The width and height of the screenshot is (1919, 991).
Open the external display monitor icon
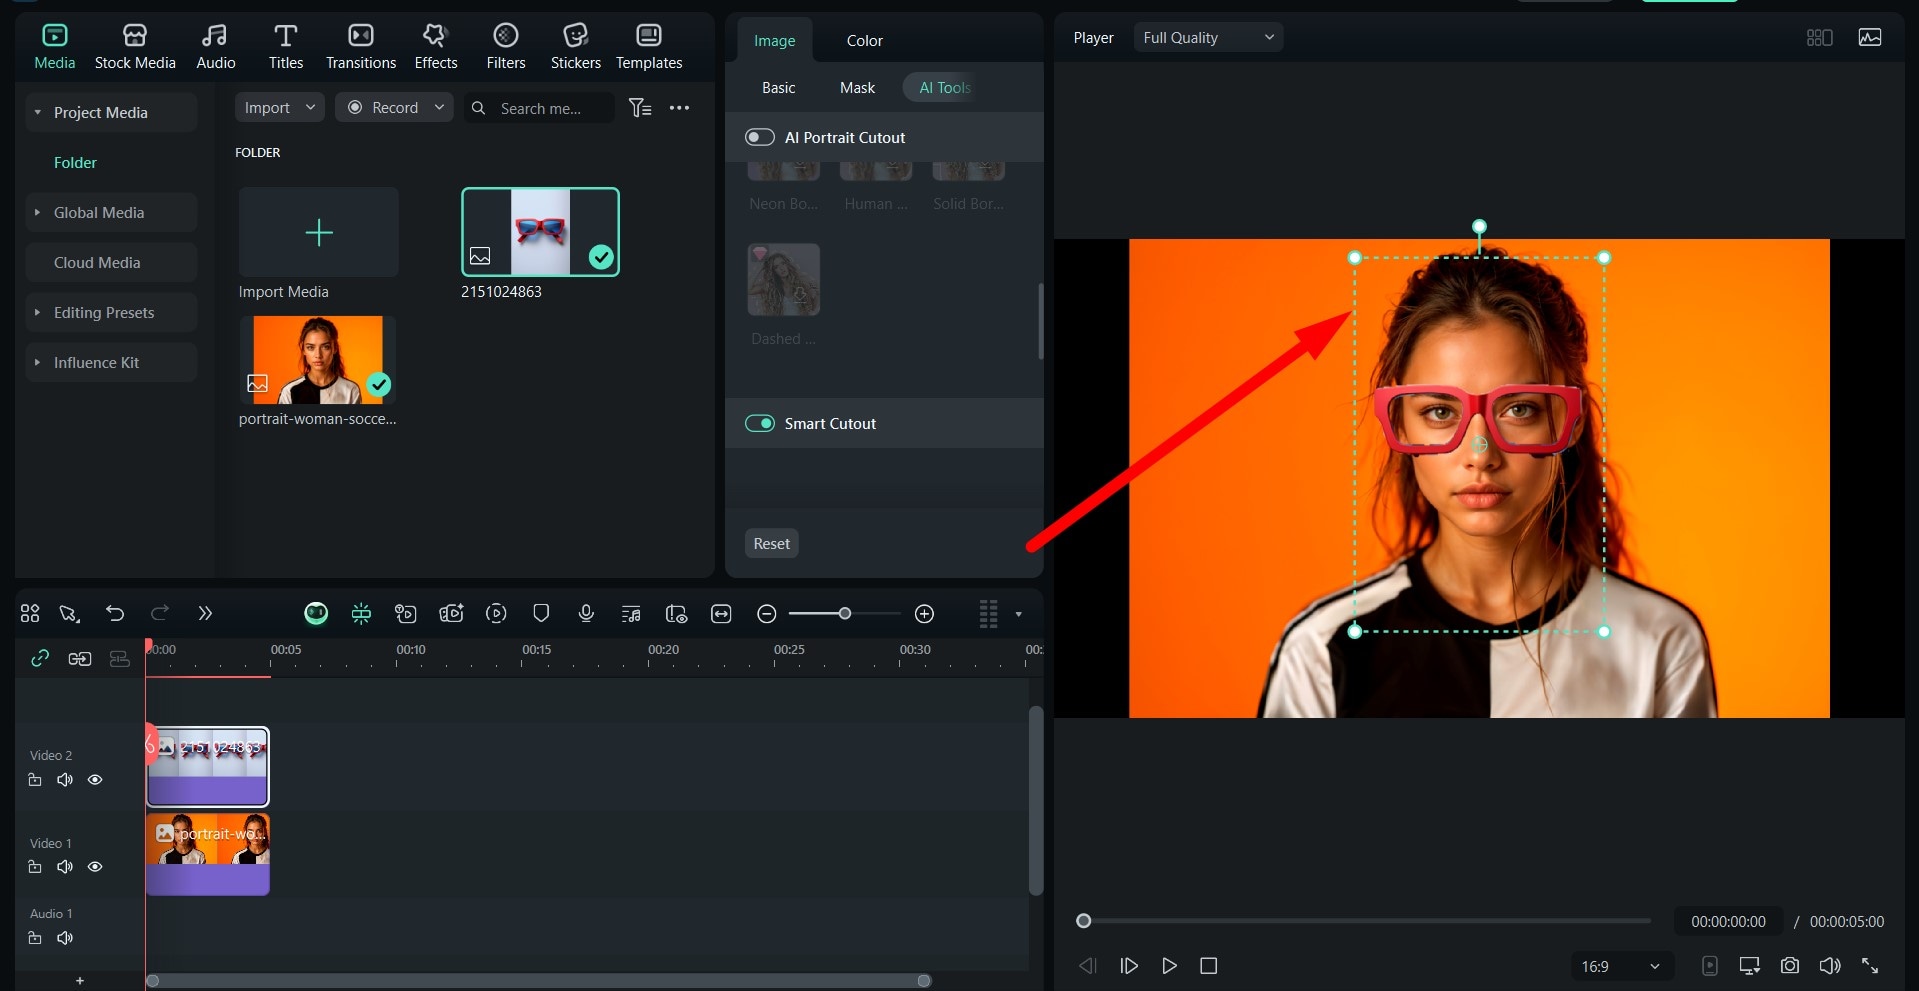click(x=1750, y=966)
